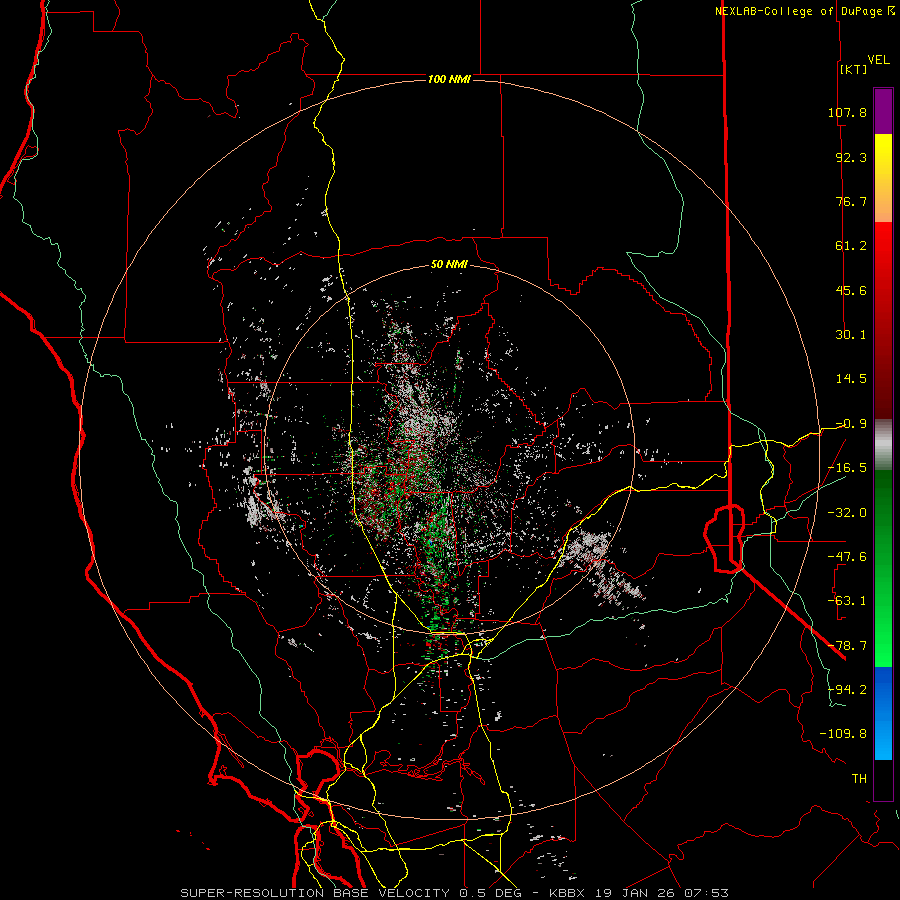The width and height of the screenshot is (900, 900).
Task: Click the -16.5 value on velocity scale
Action: click(847, 468)
